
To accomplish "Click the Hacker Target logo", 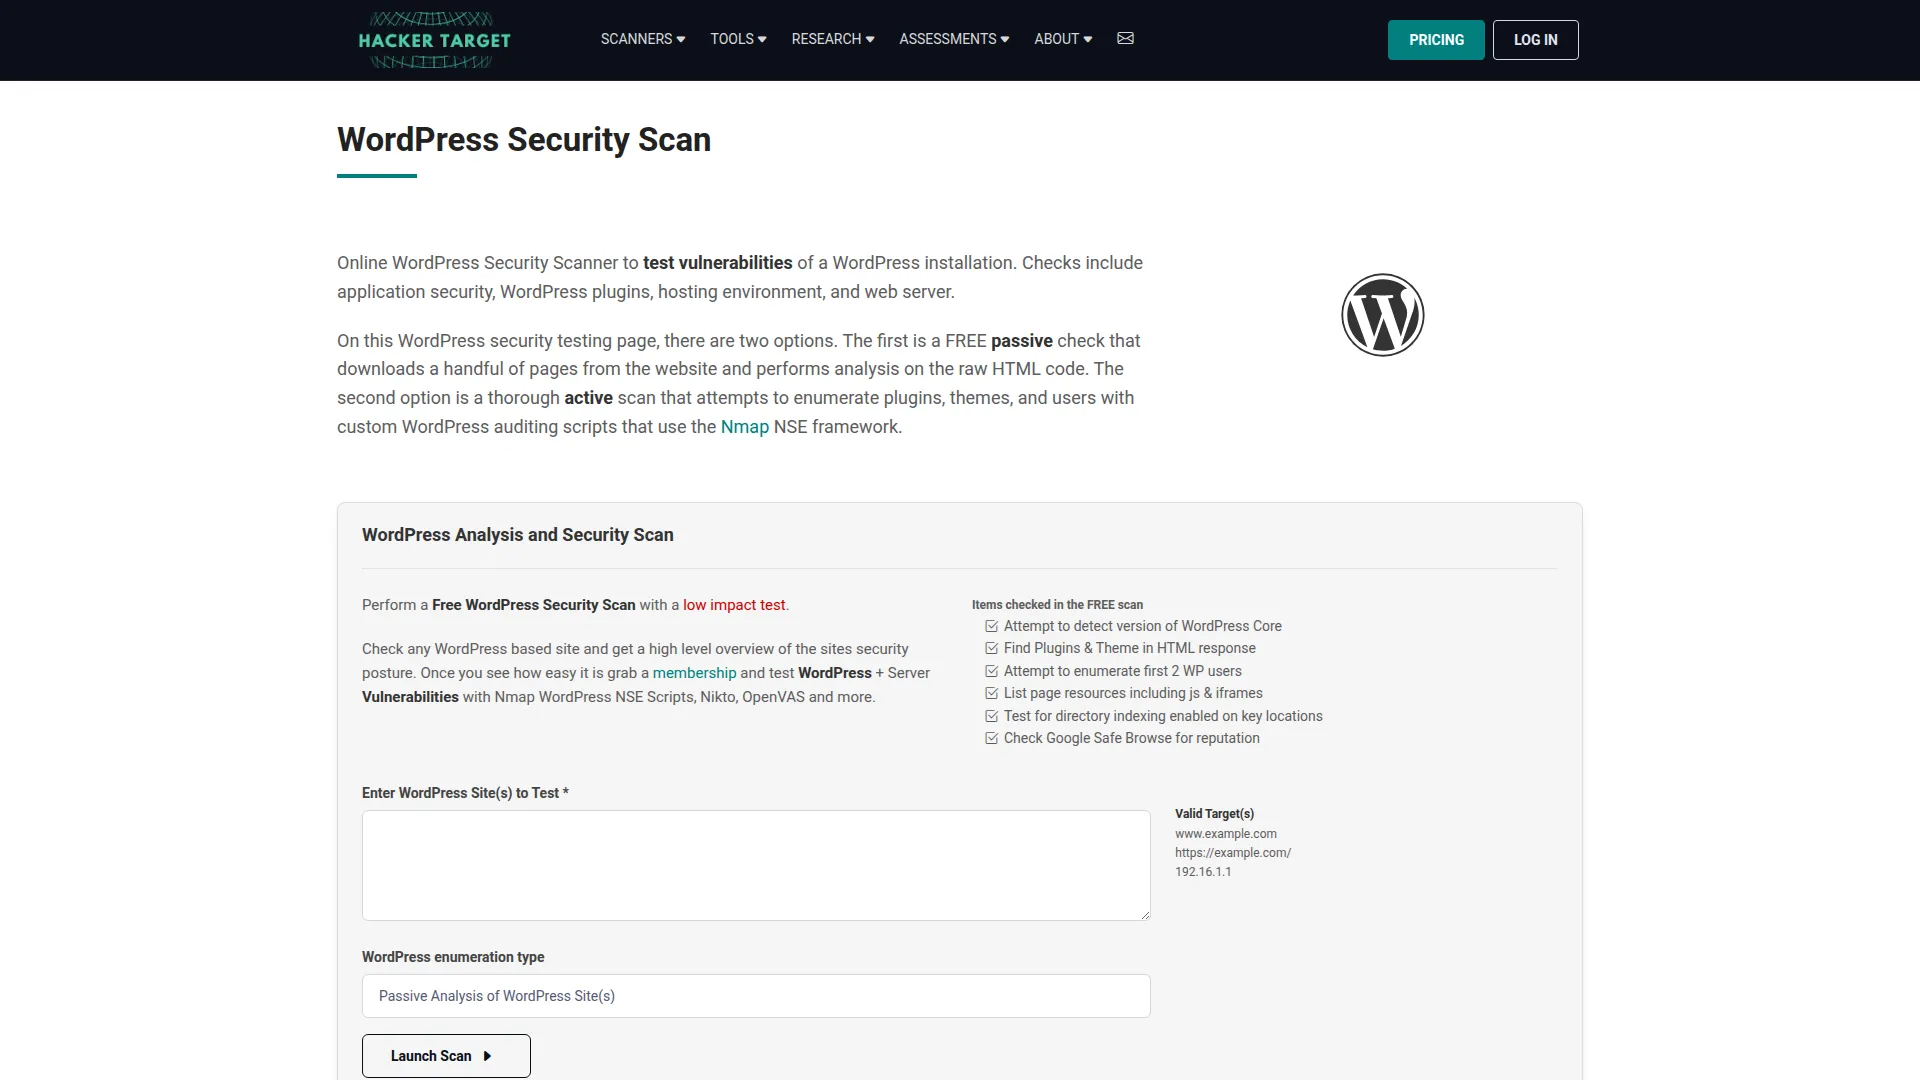I will (x=434, y=40).
